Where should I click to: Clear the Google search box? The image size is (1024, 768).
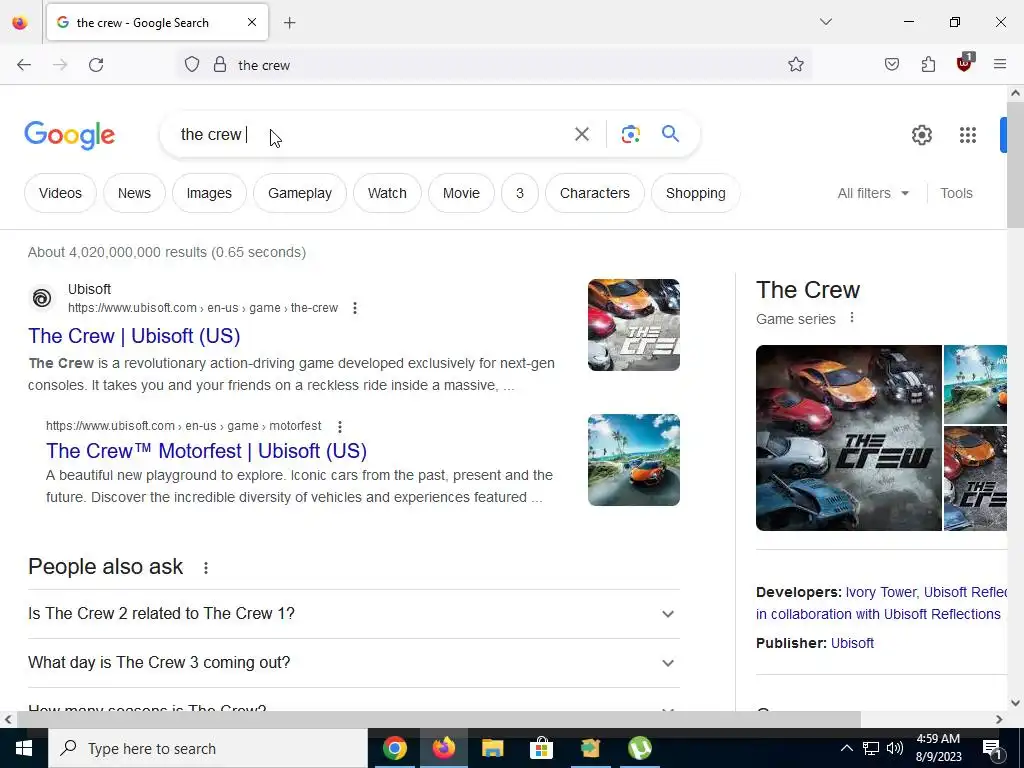[x=581, y=135]
